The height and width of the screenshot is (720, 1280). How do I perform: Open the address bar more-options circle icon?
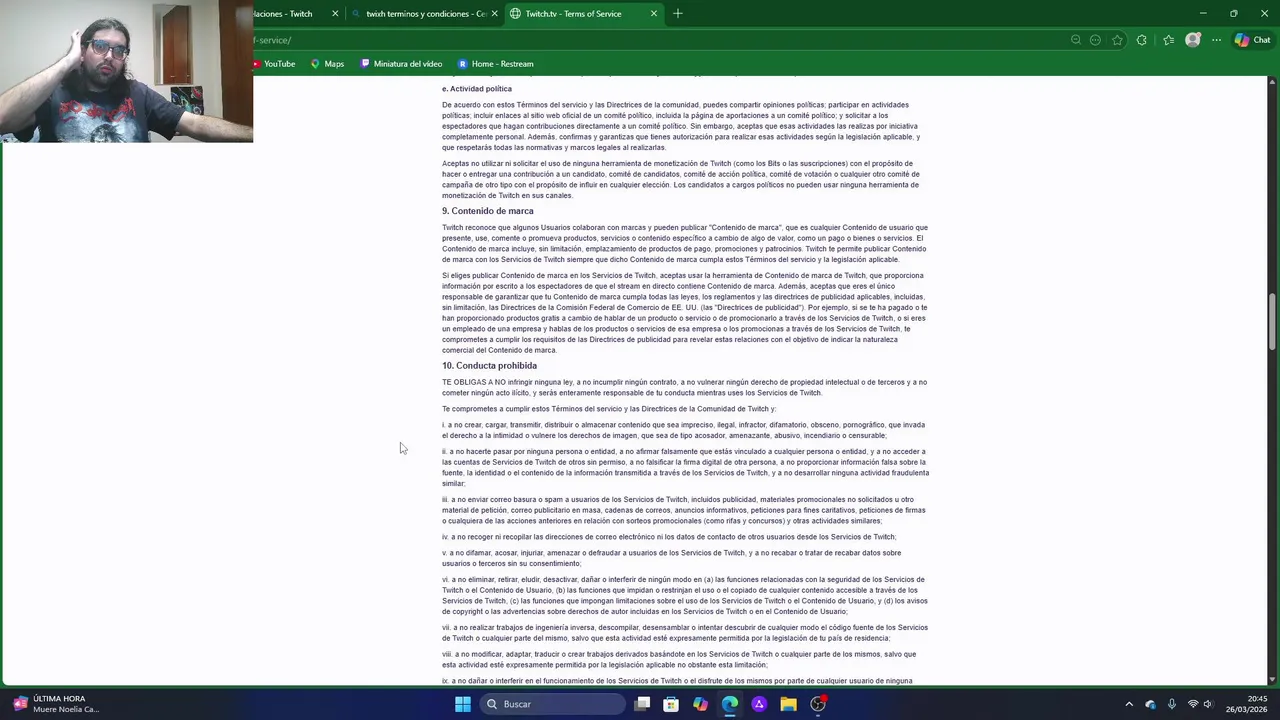[x=1095, y=40]
